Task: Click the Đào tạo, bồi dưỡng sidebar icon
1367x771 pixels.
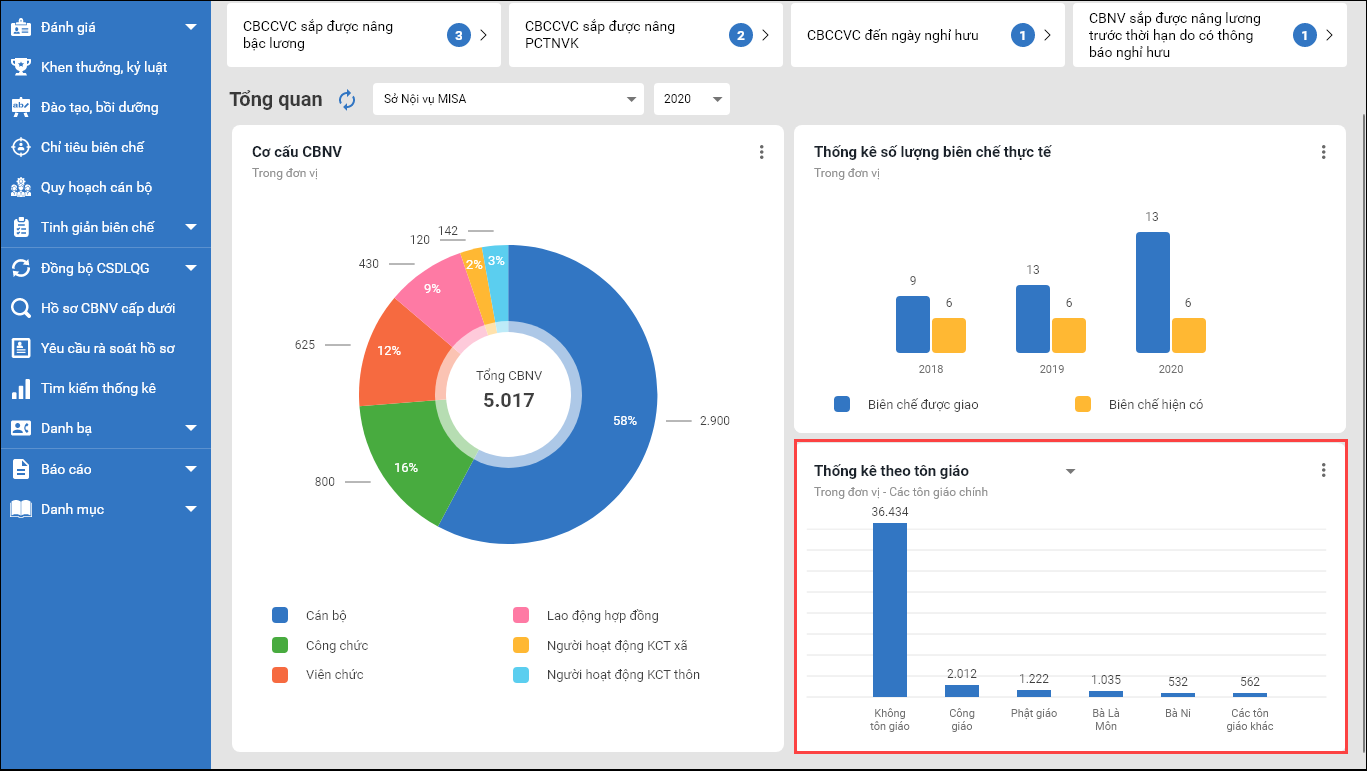Action: (20, 107)
